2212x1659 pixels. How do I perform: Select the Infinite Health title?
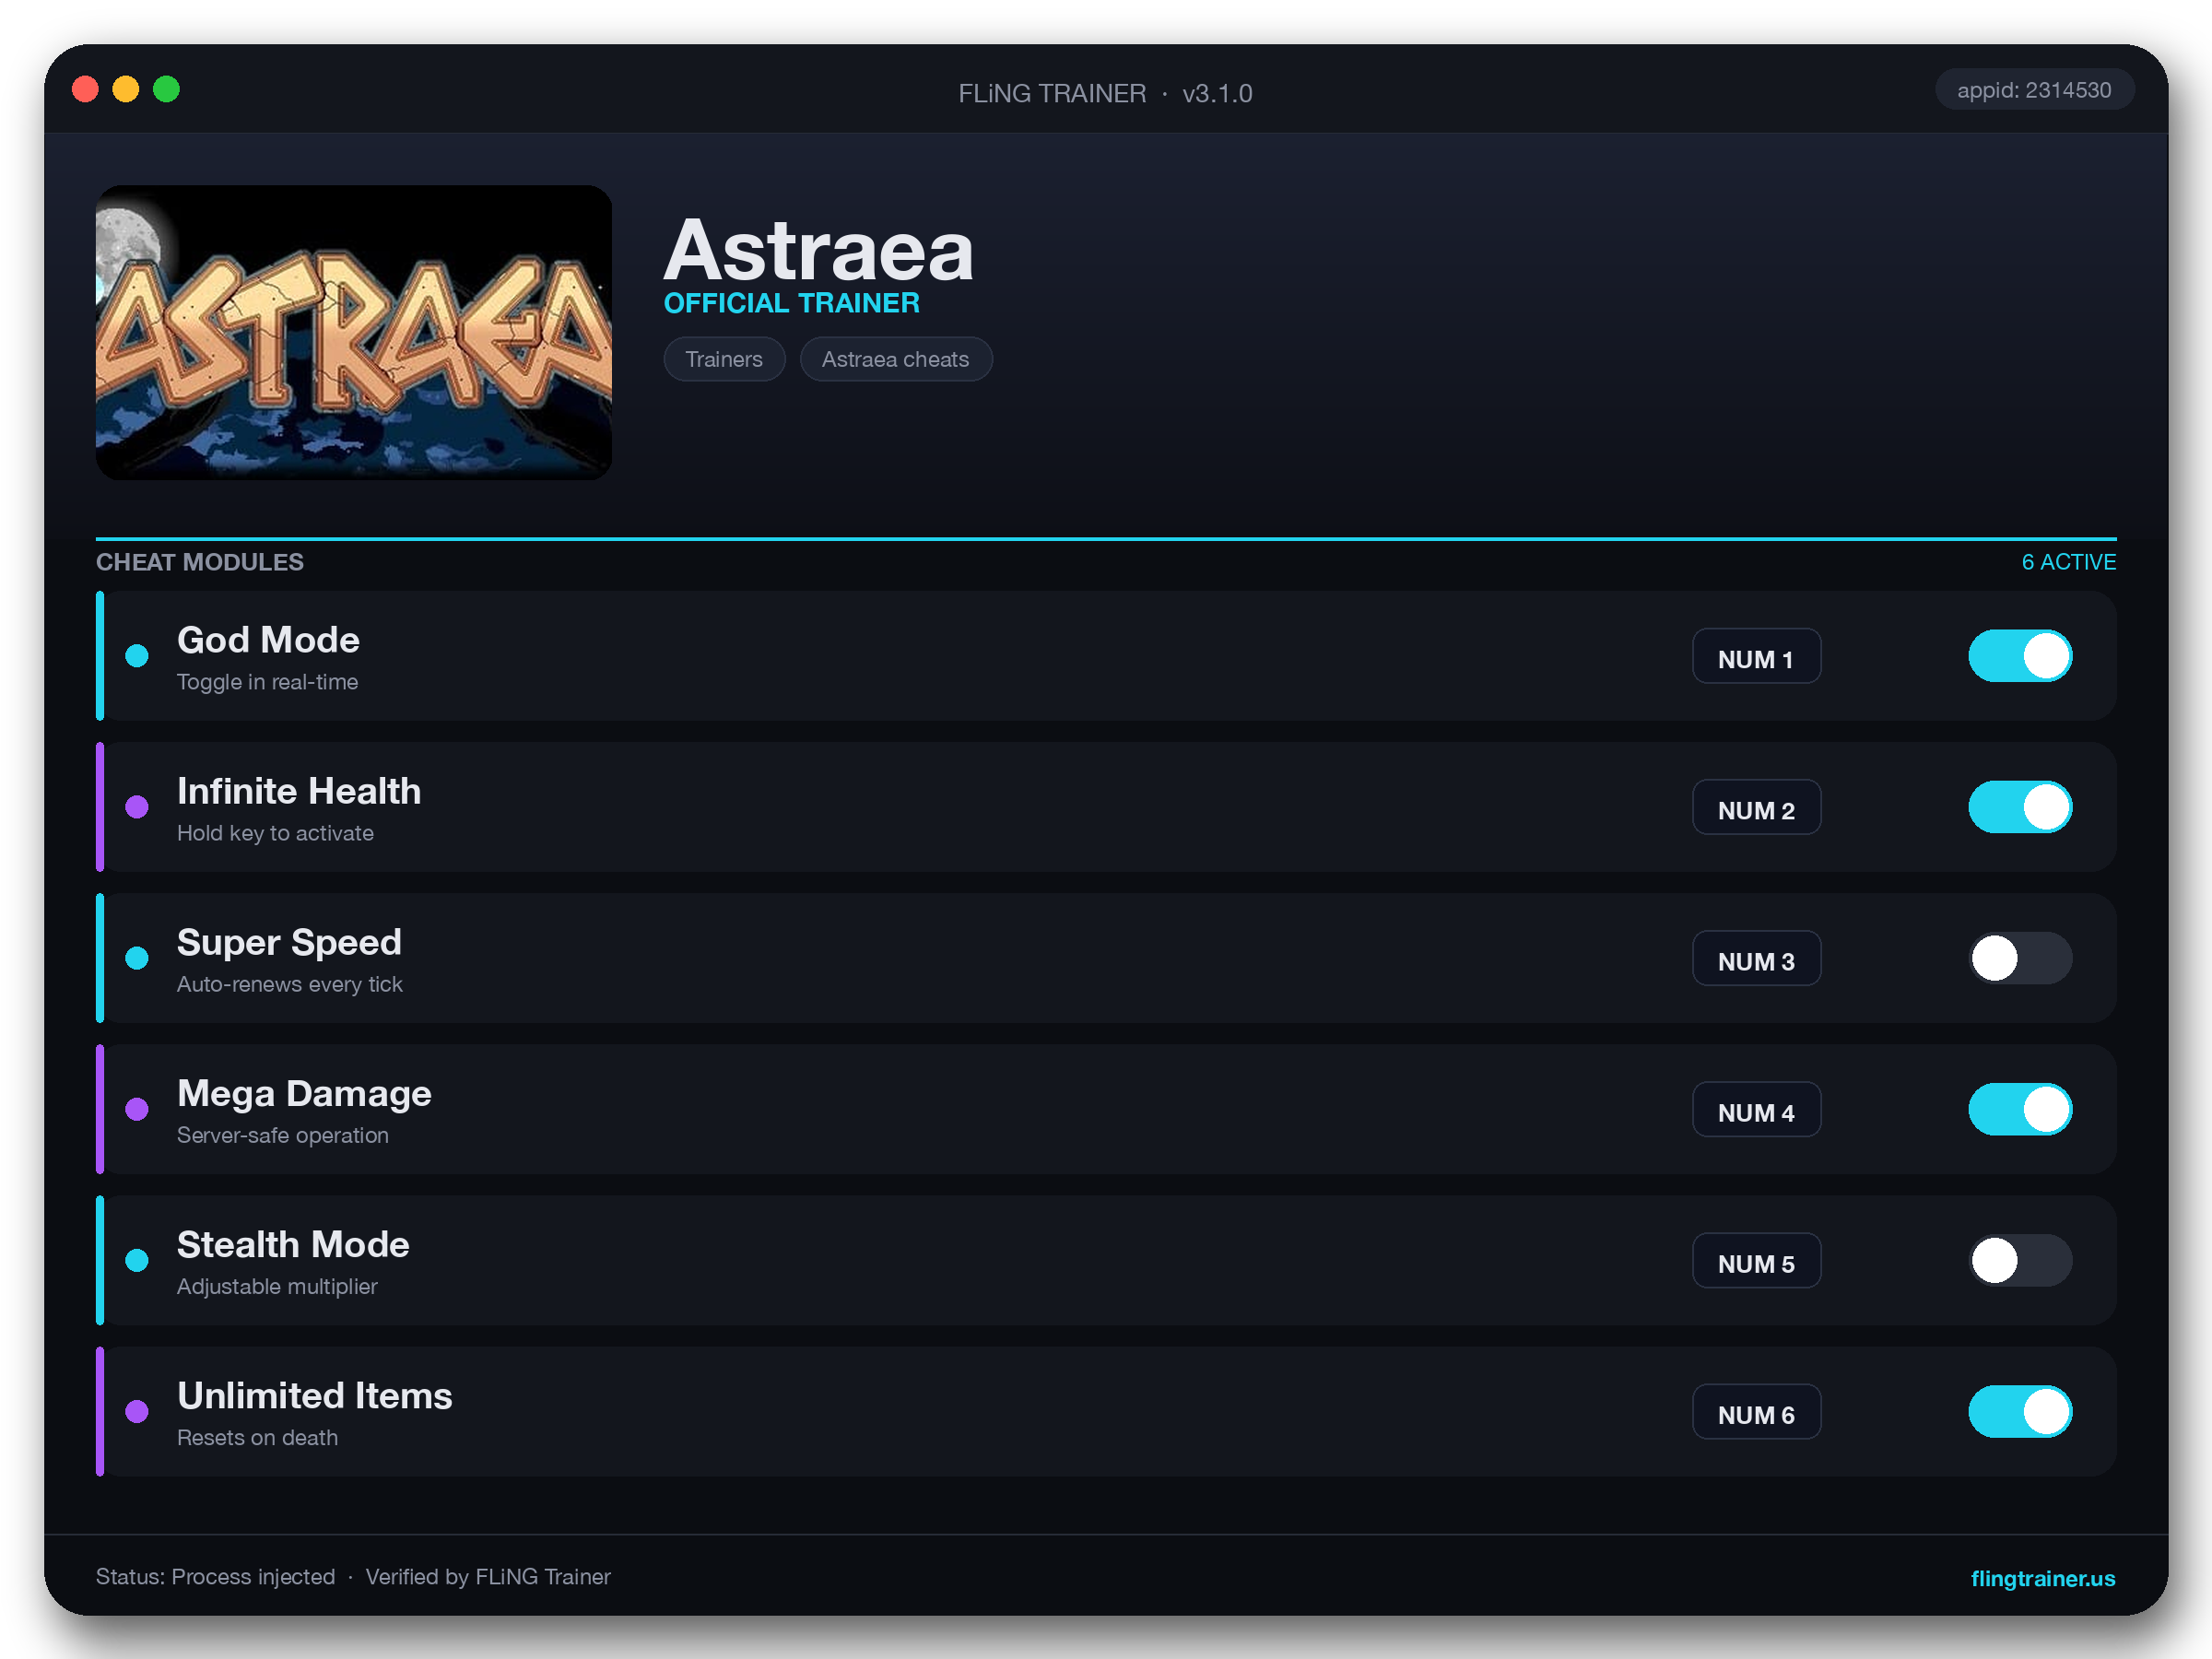(x=299, y=791)
